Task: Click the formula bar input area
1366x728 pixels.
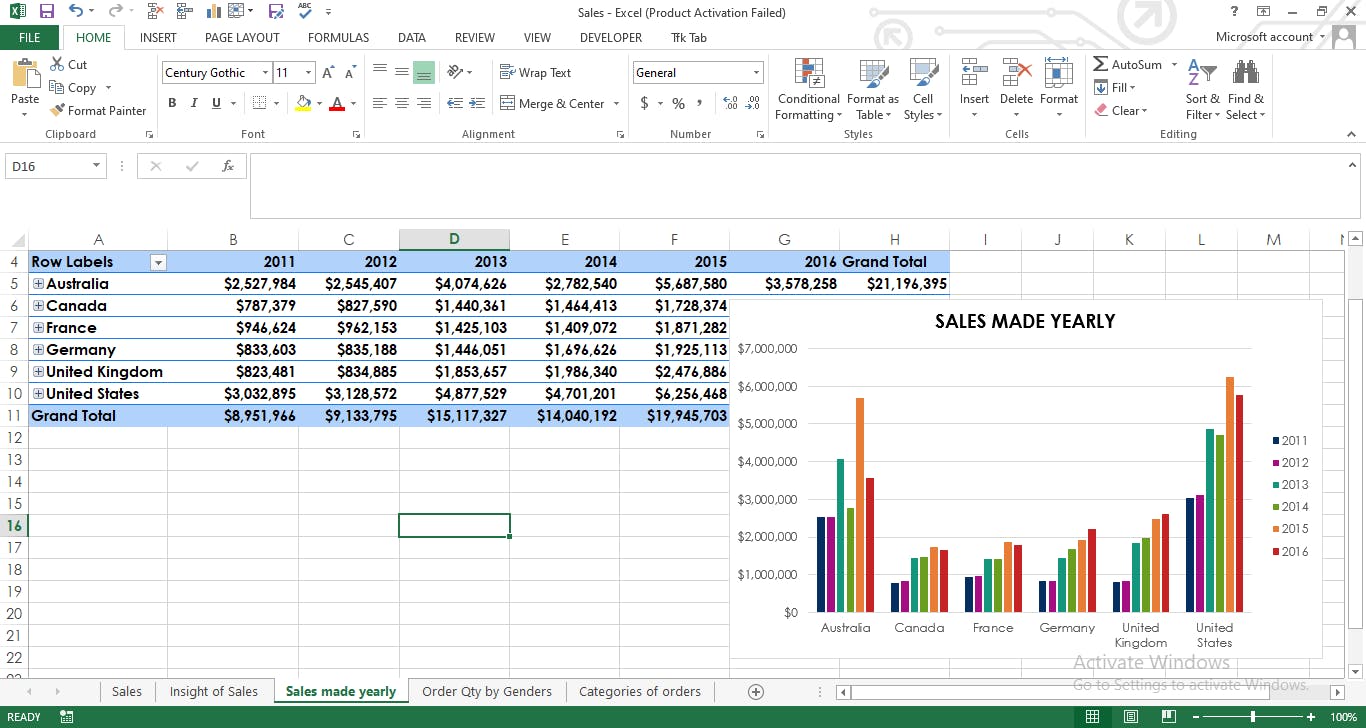Action: point(805,185)
